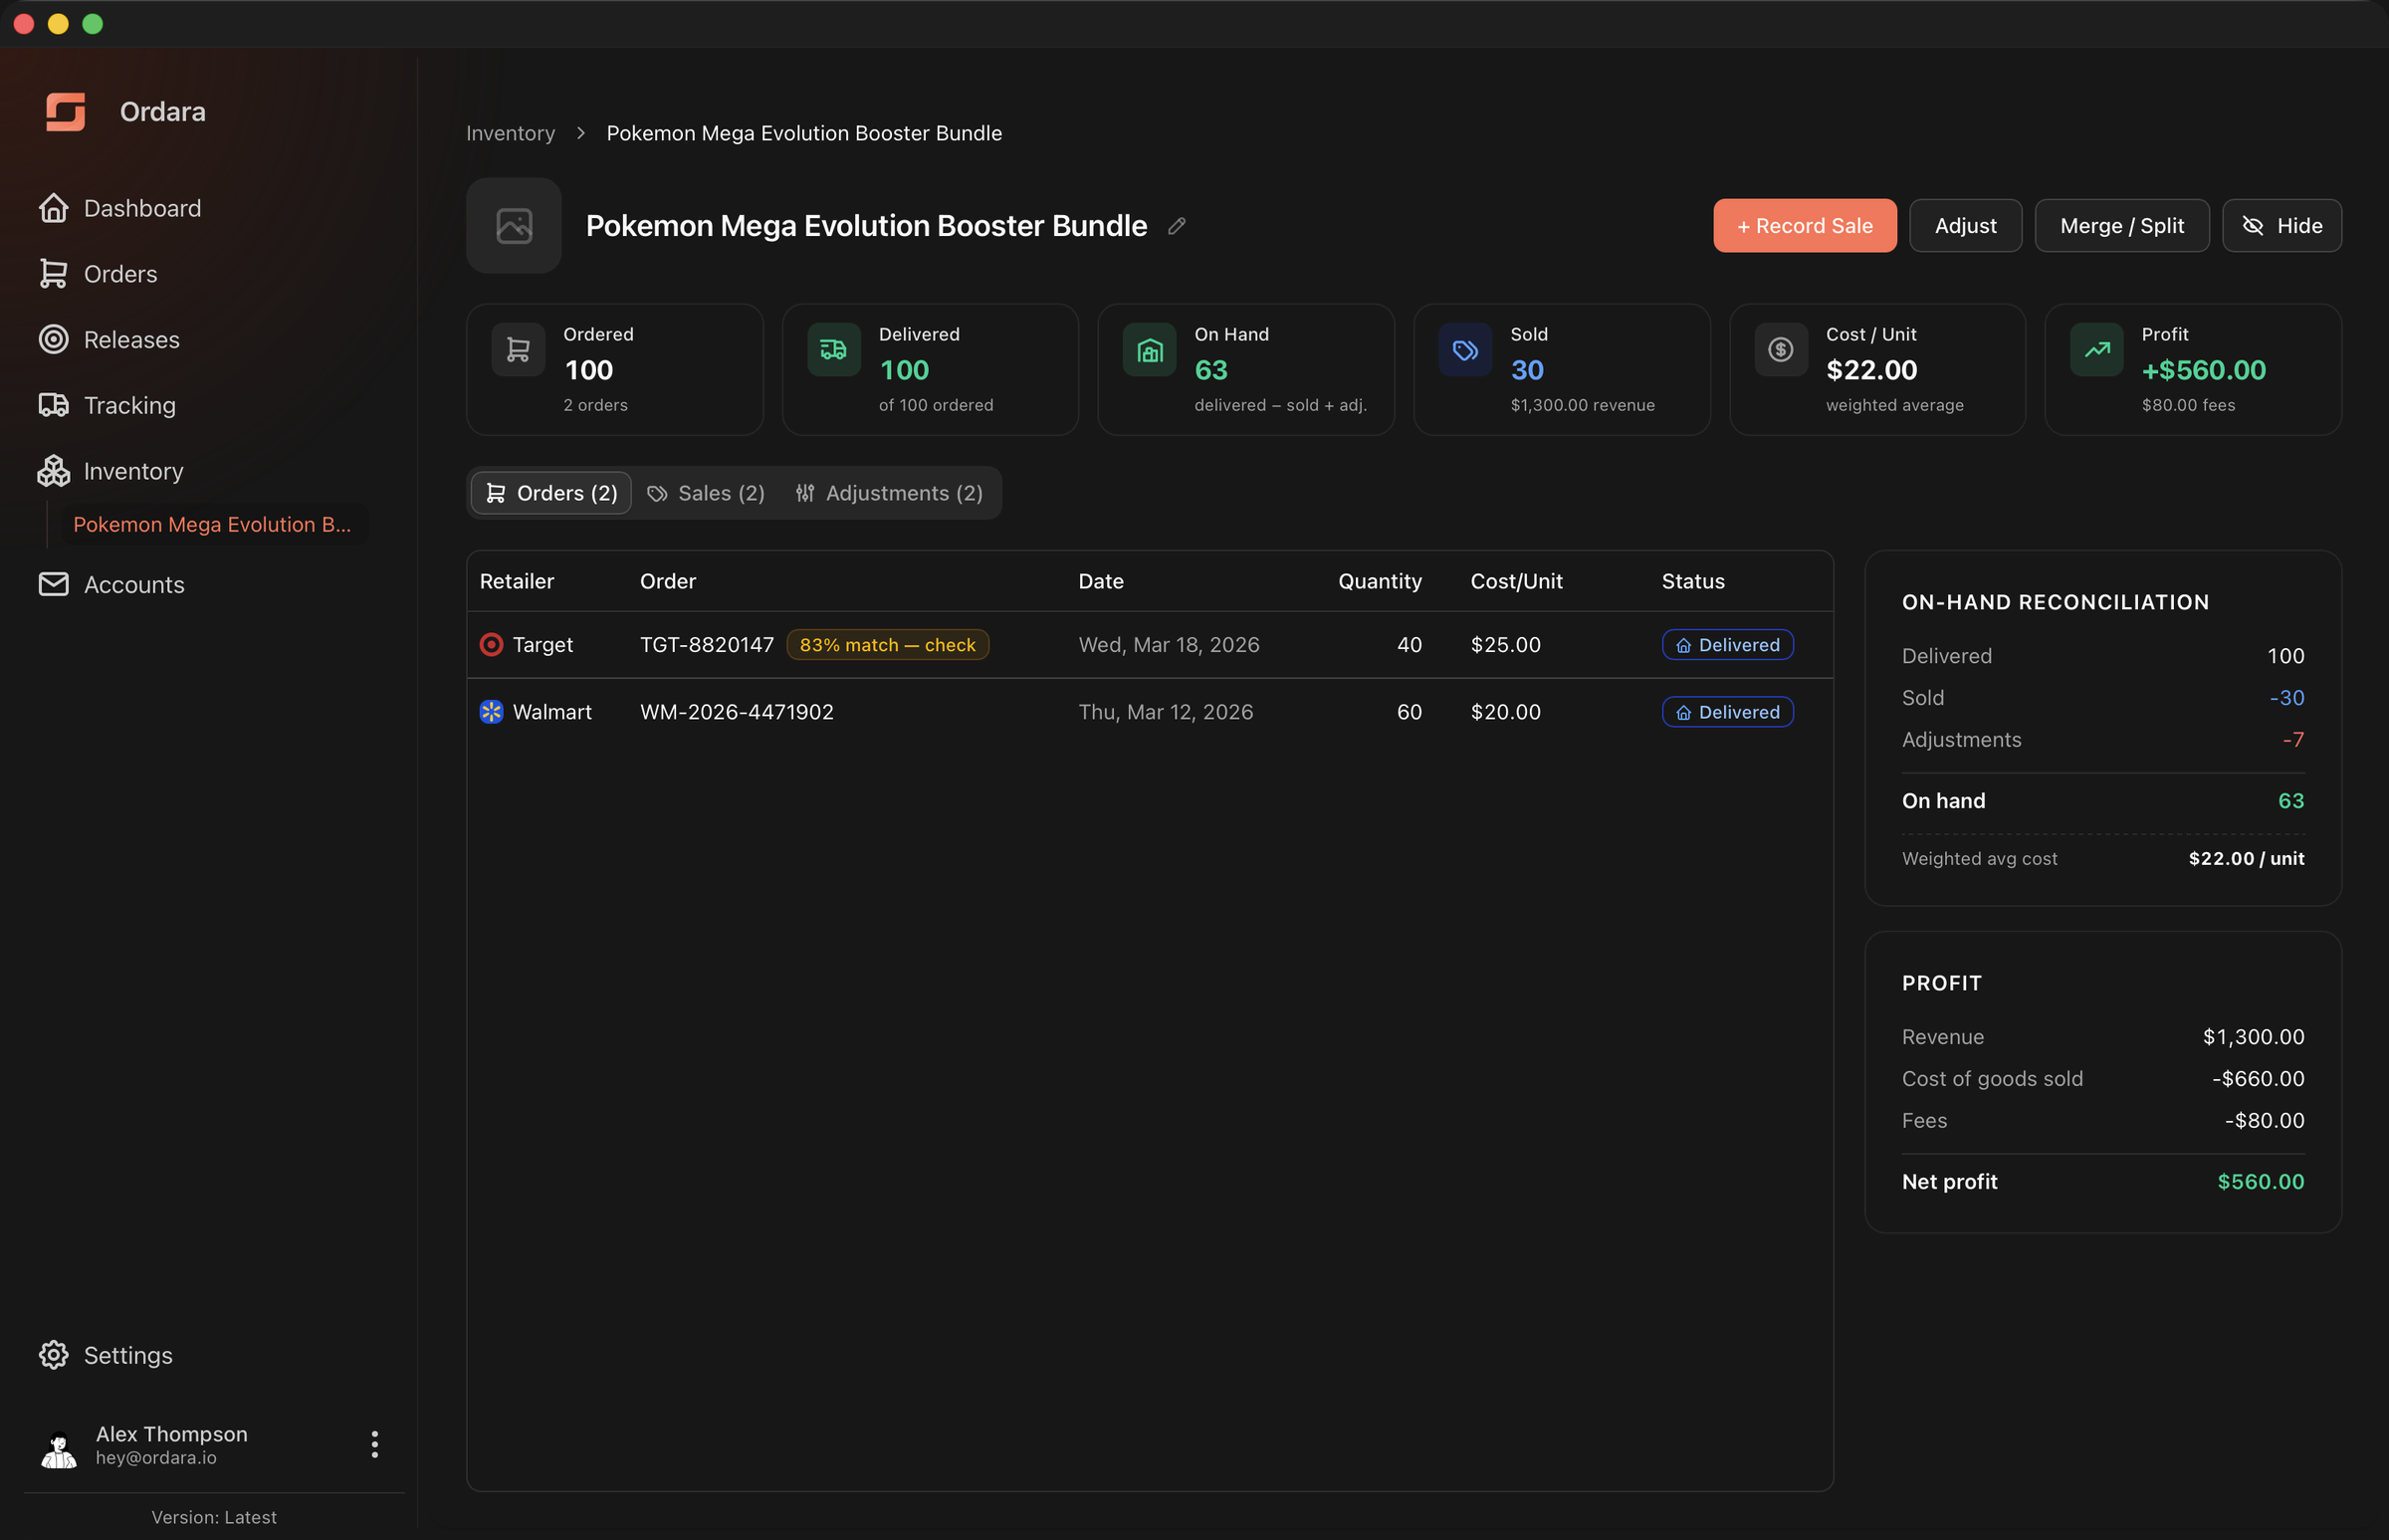2389x1540 pixels.
Task: Click the Date column header
Action: pyautogui.click(x=1101, y=581)
